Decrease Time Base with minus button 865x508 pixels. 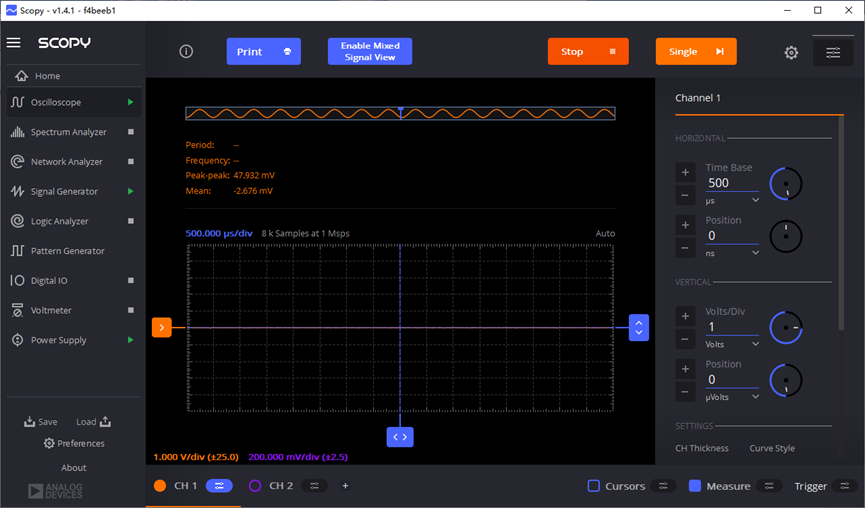pyautogui.click(x=685, y=195)
